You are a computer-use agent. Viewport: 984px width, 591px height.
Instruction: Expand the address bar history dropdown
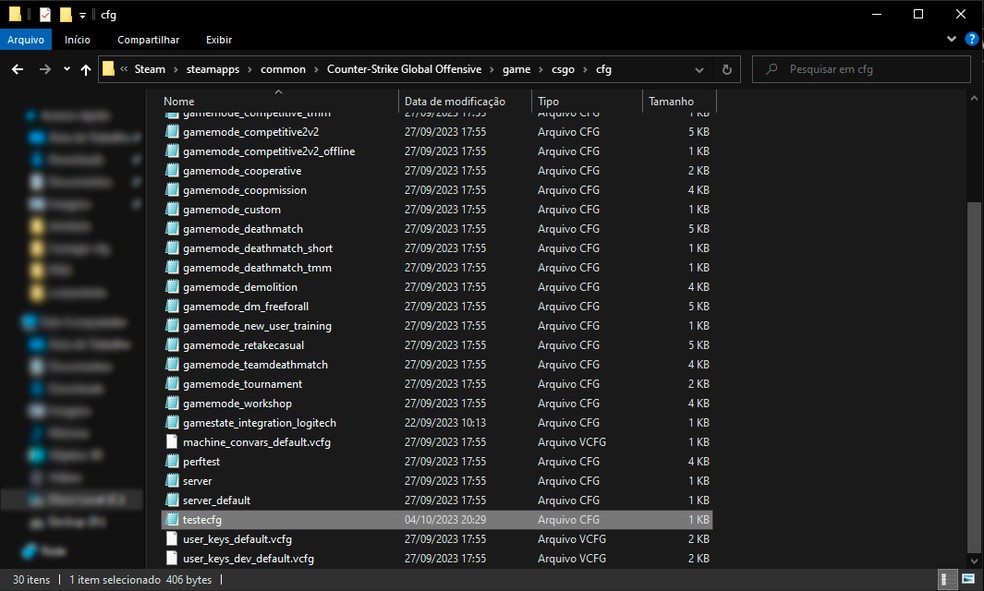tap(699, 70)
